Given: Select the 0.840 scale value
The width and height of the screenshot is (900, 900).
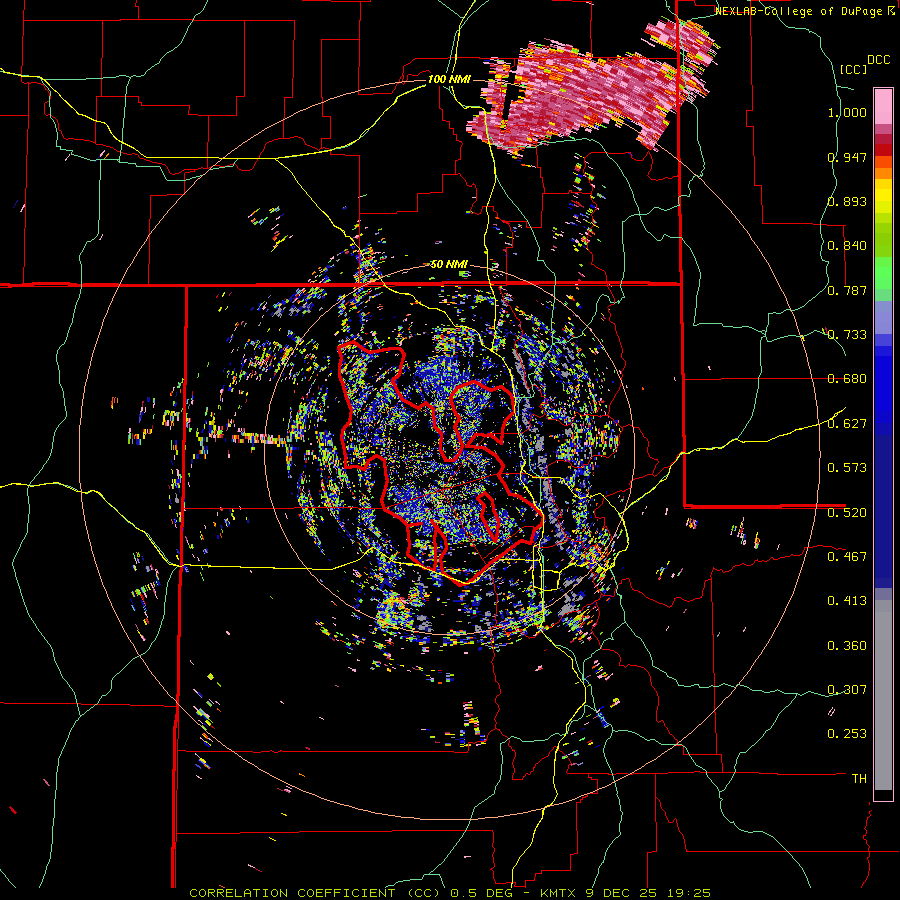Looking at the screenshot, I should click(847, 246).
